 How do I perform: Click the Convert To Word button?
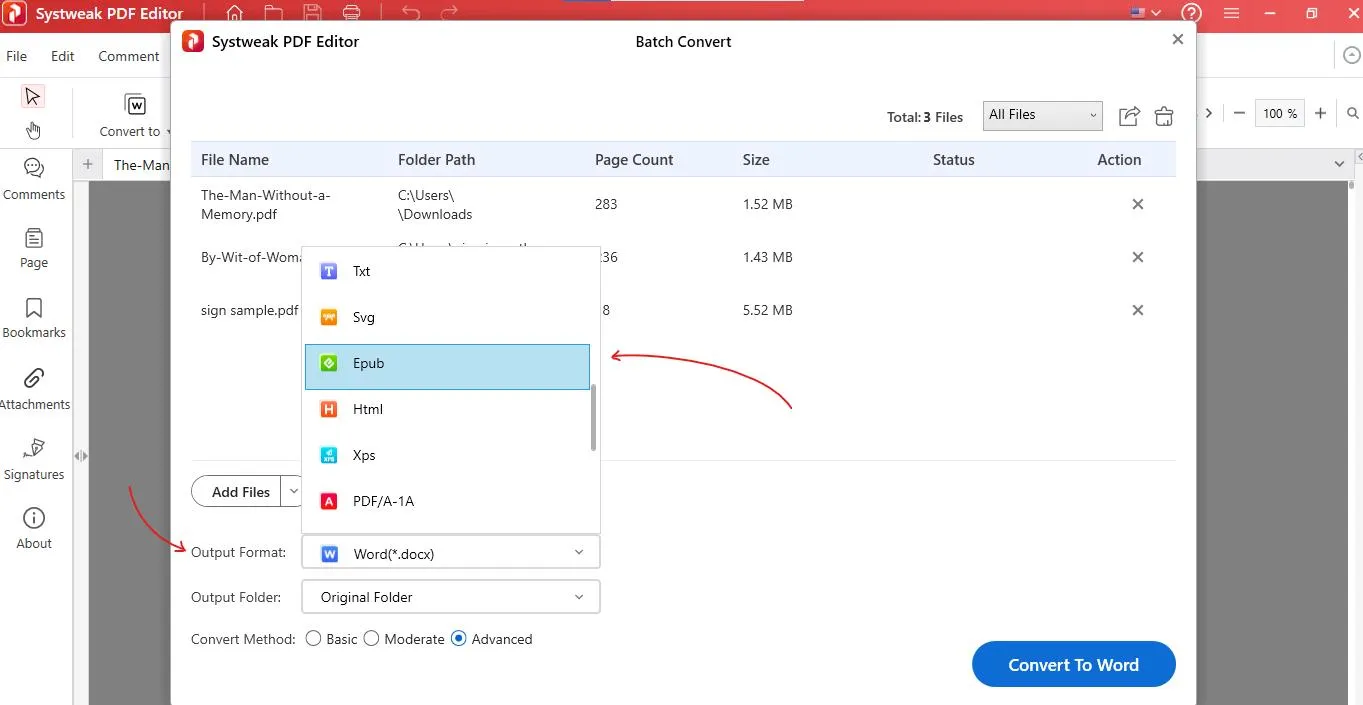click(1073, 665)
